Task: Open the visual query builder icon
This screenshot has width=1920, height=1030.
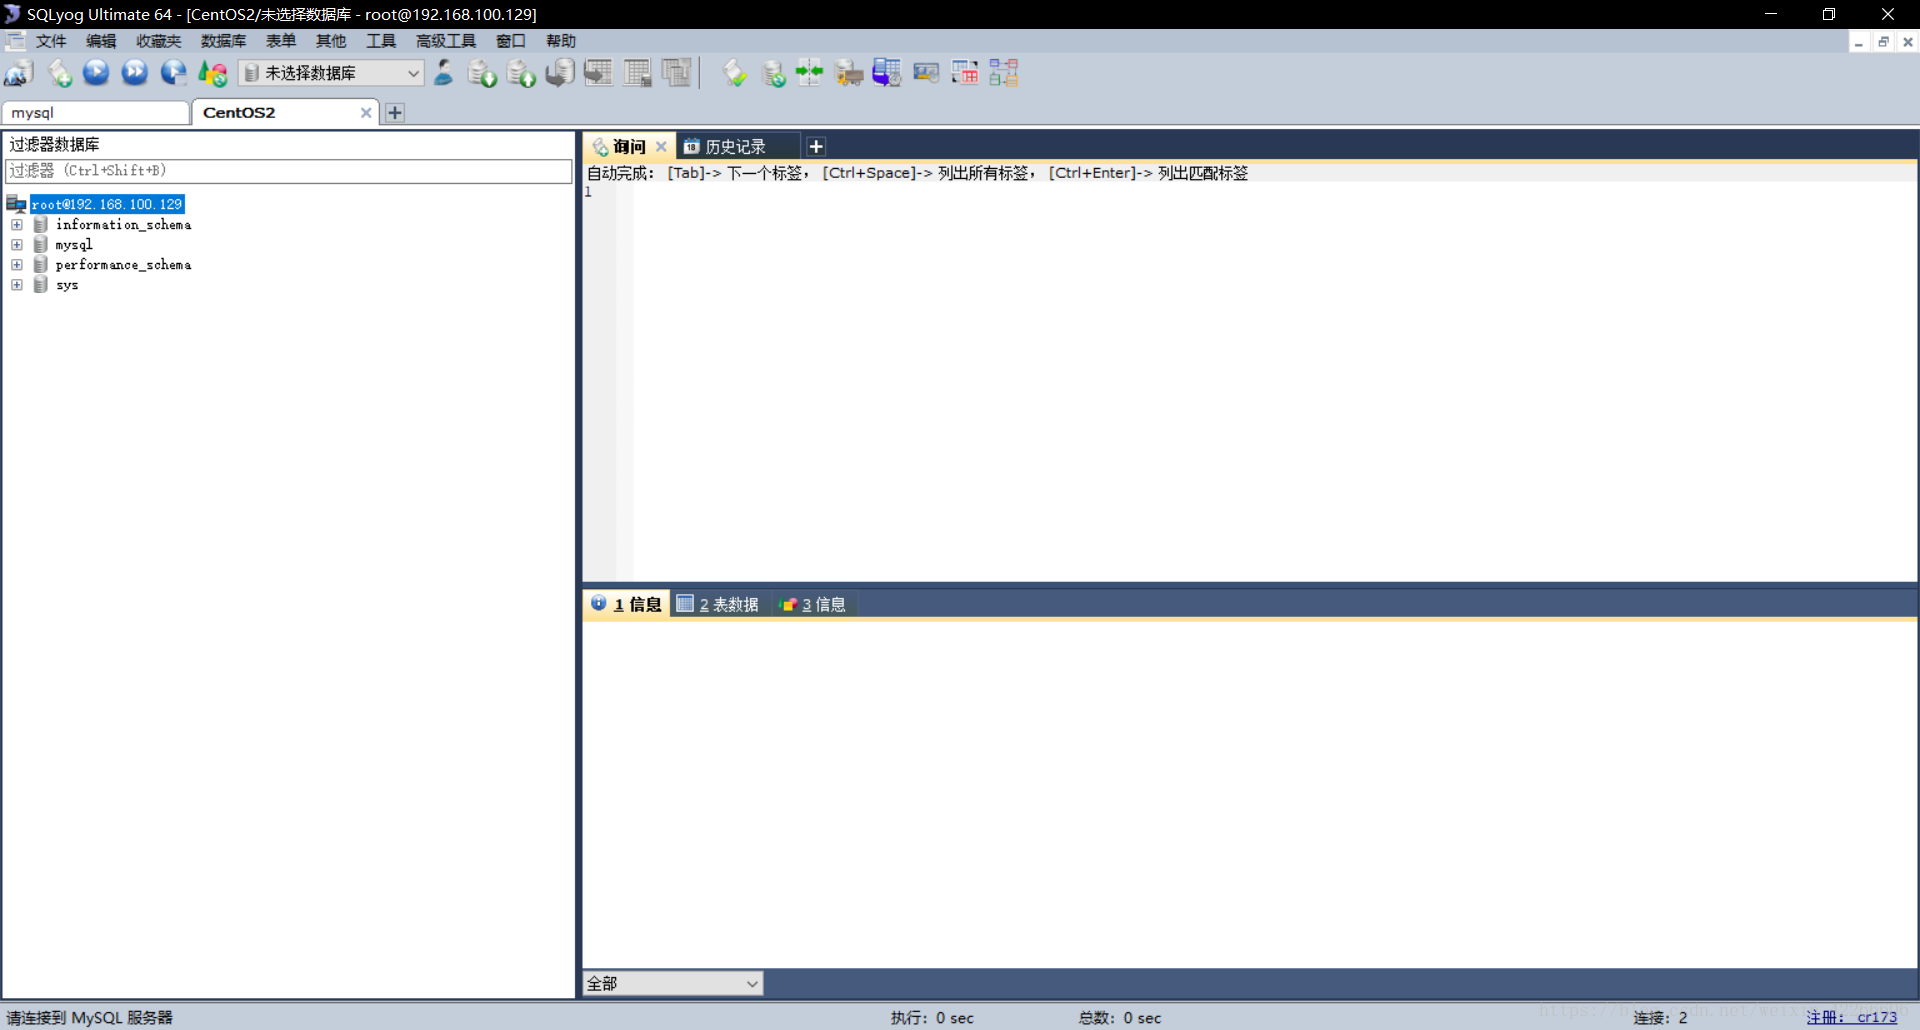Action: click(965, 73)
